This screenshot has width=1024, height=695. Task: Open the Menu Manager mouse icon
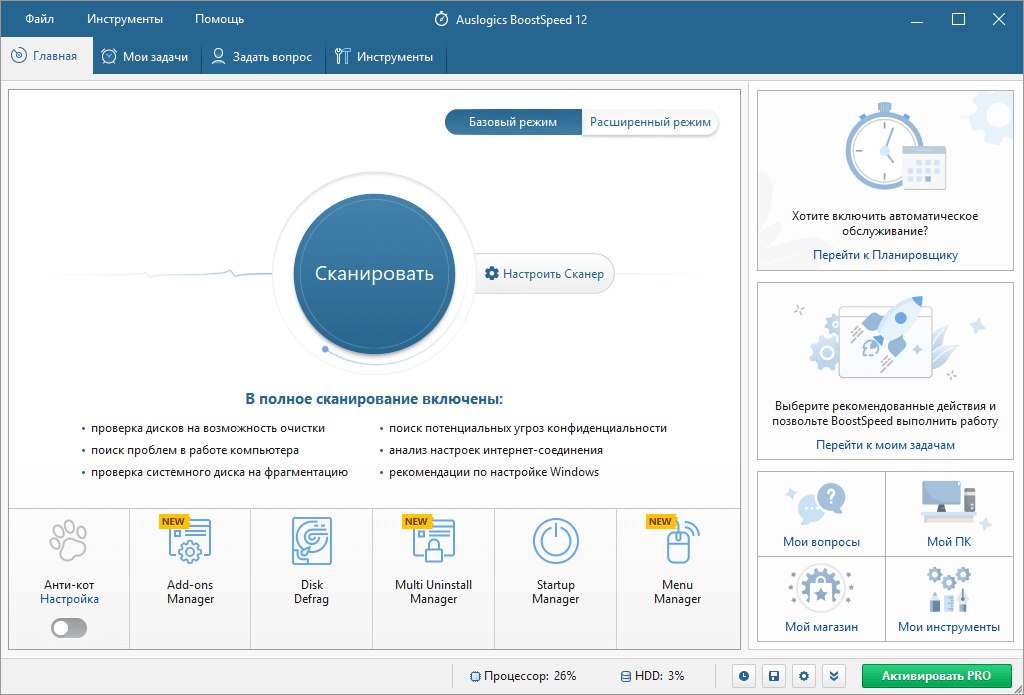pos(682,541)
